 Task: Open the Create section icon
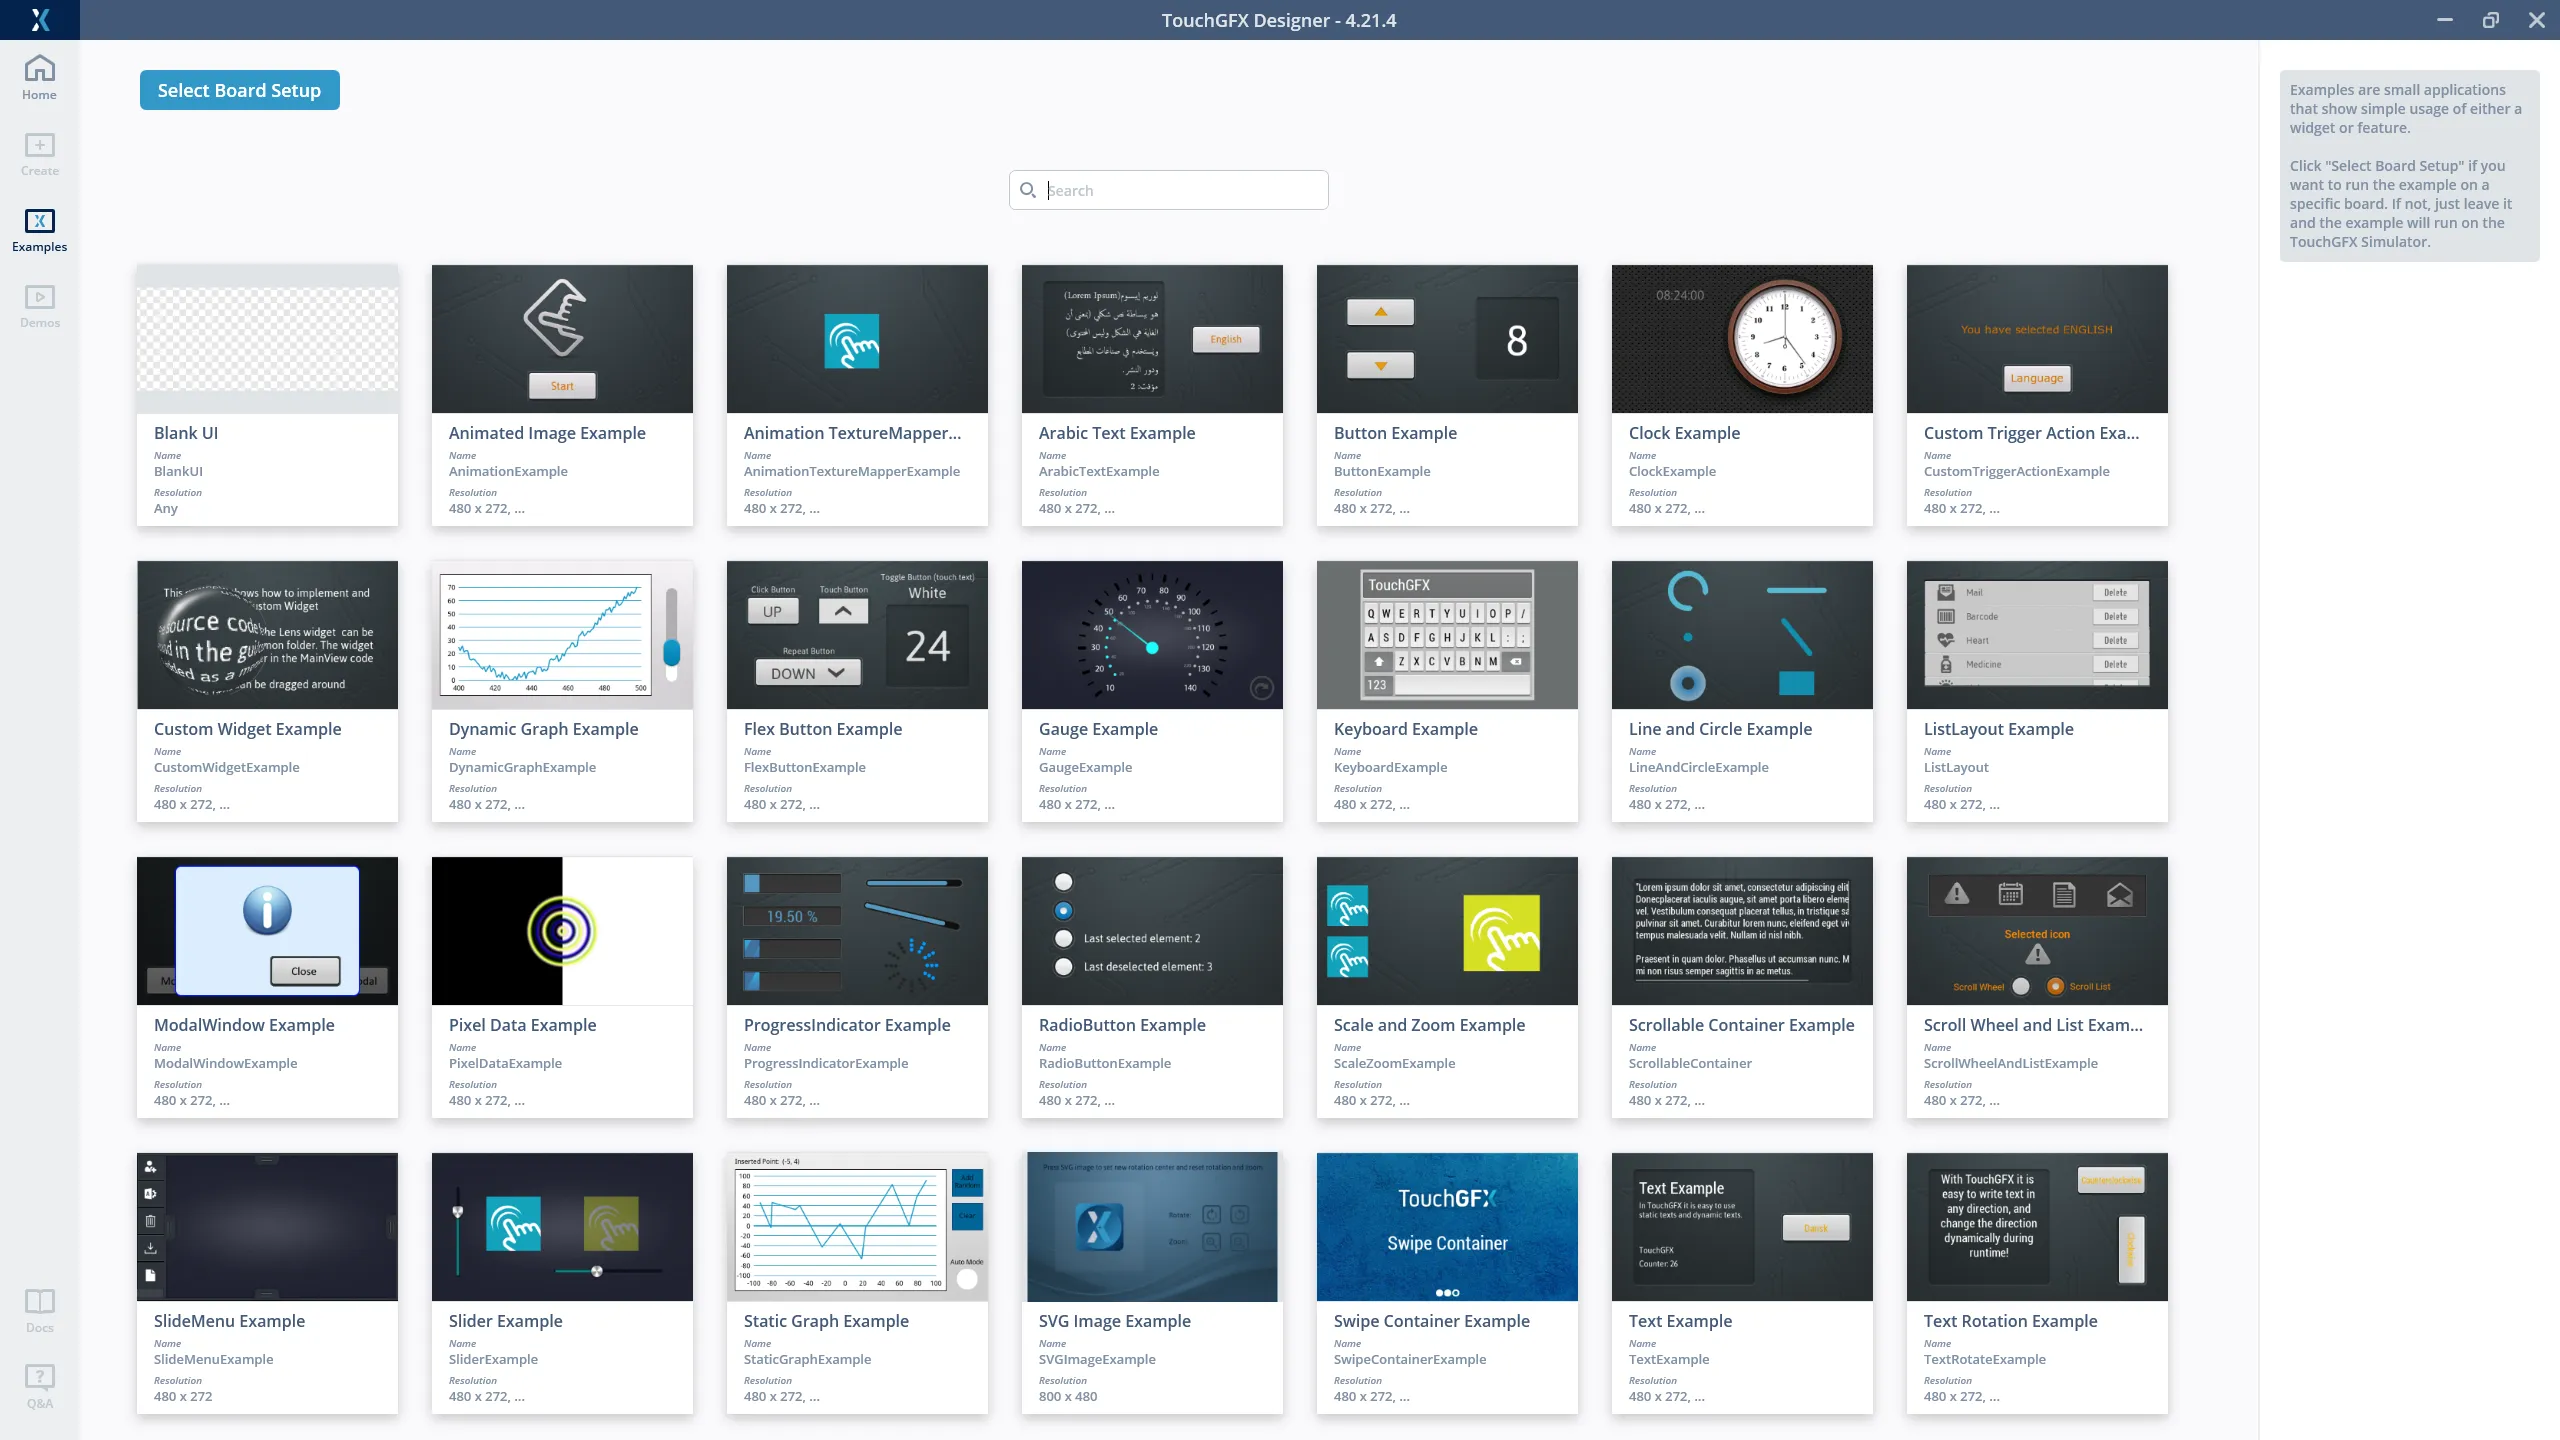coord(39,145)
